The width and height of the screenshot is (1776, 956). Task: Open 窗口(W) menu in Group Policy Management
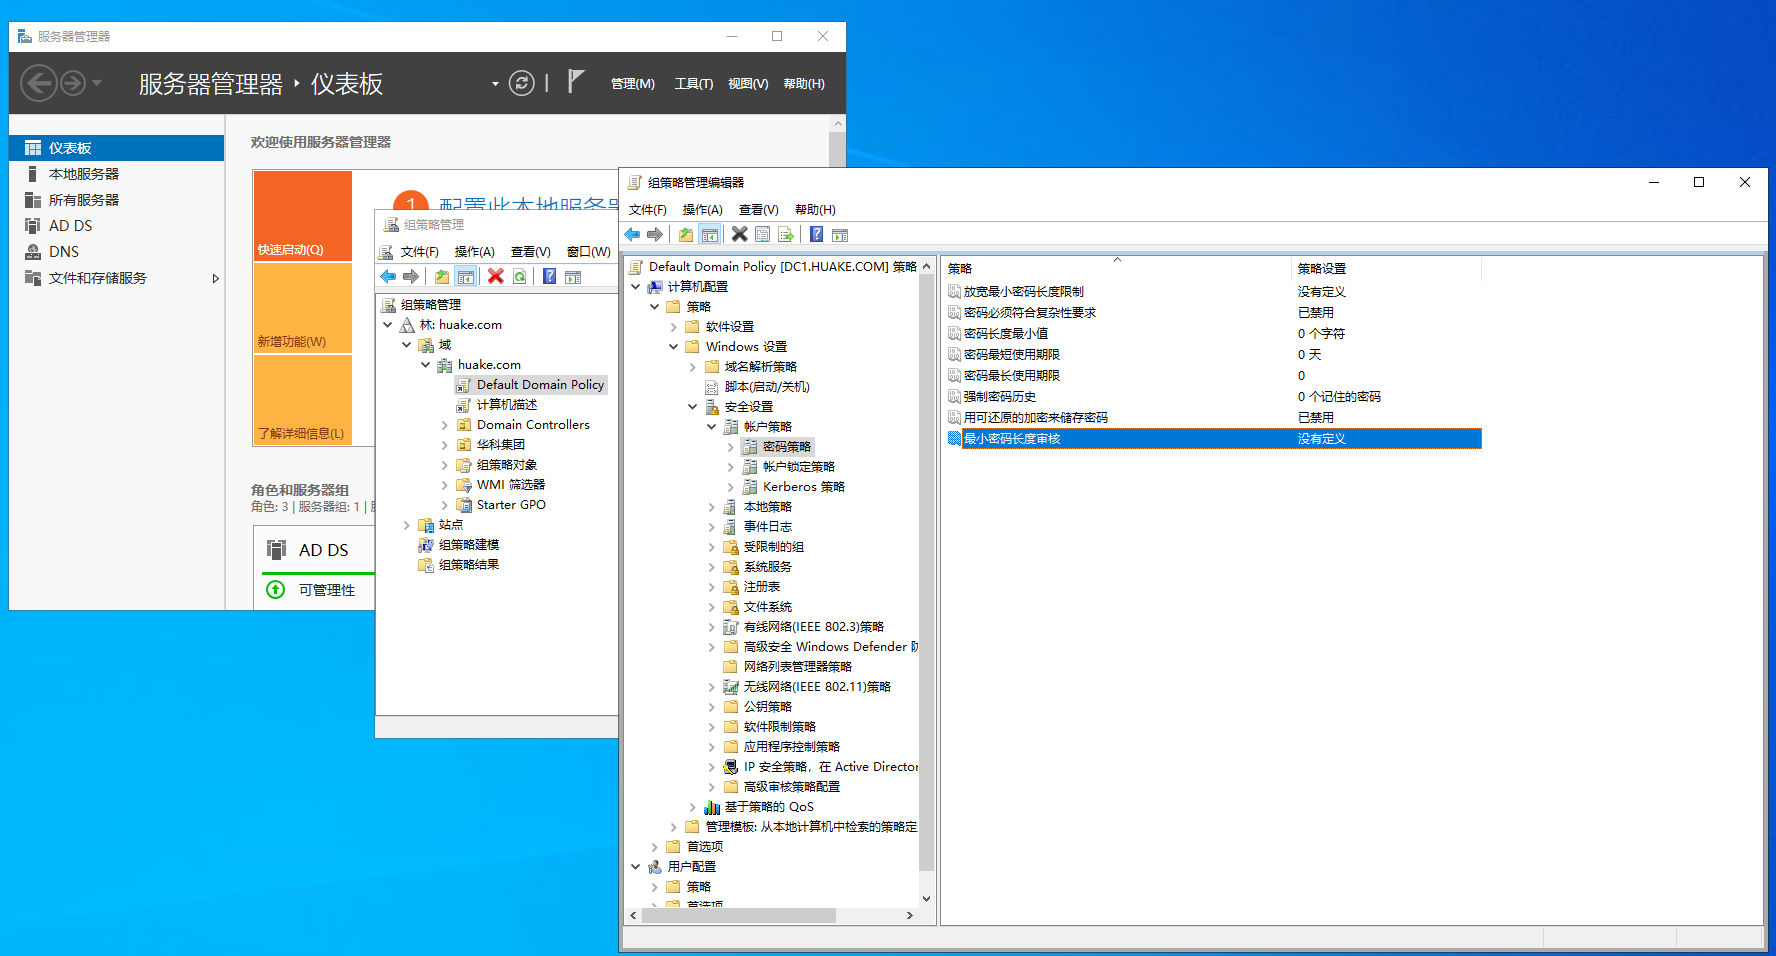point(589,252)
